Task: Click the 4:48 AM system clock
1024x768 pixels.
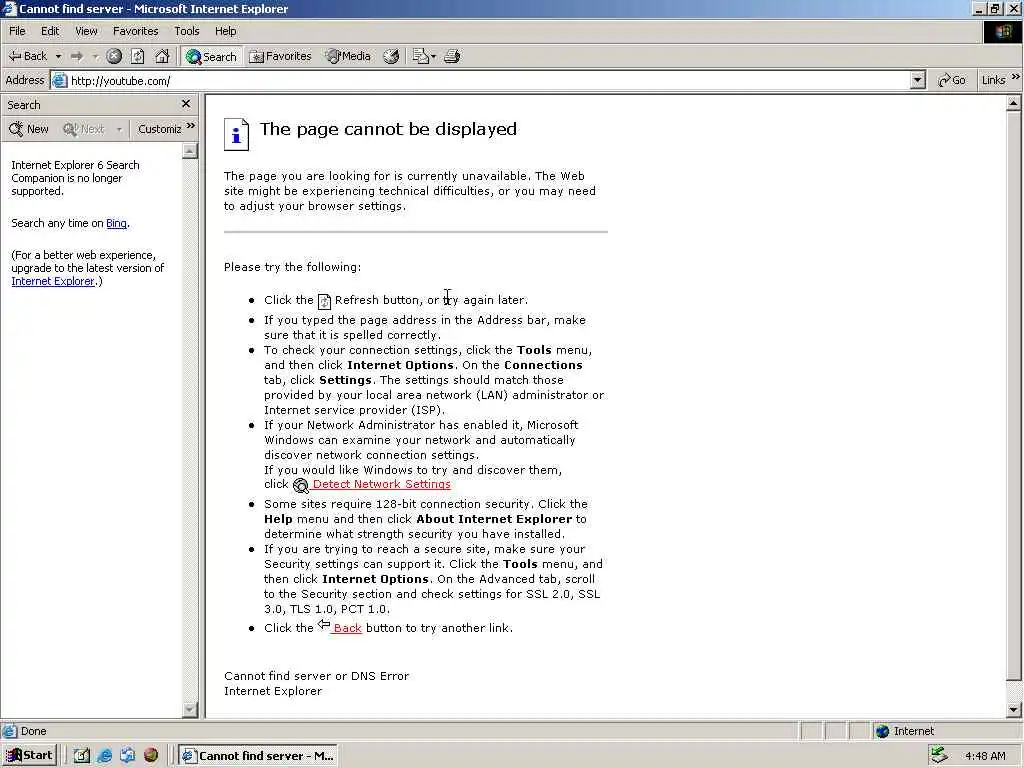Action: 985,756
